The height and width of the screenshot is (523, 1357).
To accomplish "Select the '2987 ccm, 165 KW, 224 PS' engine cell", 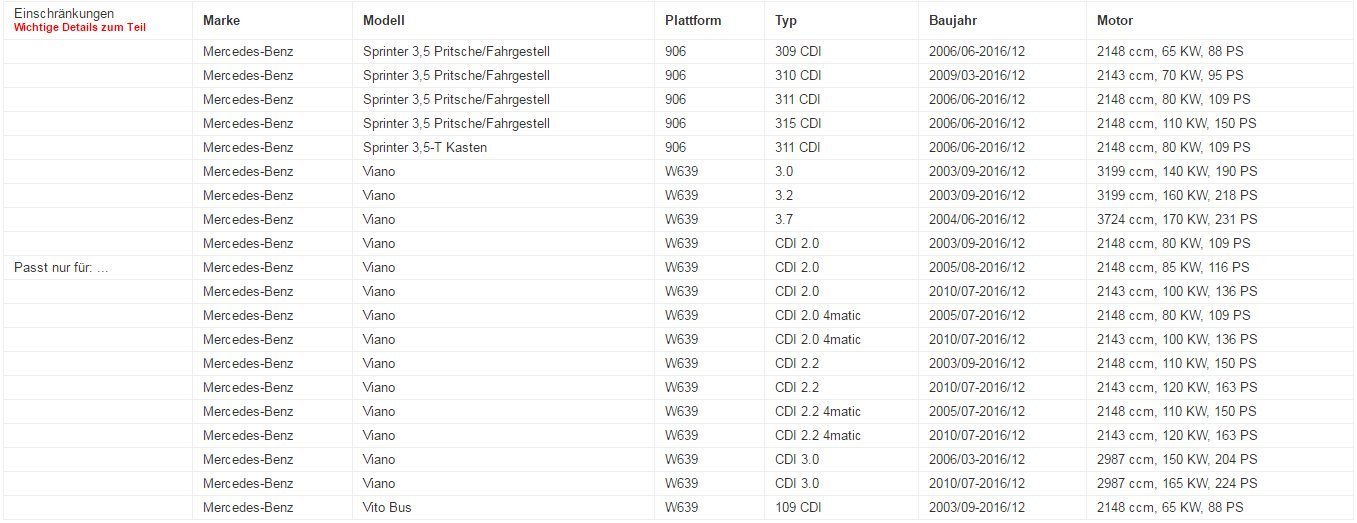I will tap(1177, 483).
